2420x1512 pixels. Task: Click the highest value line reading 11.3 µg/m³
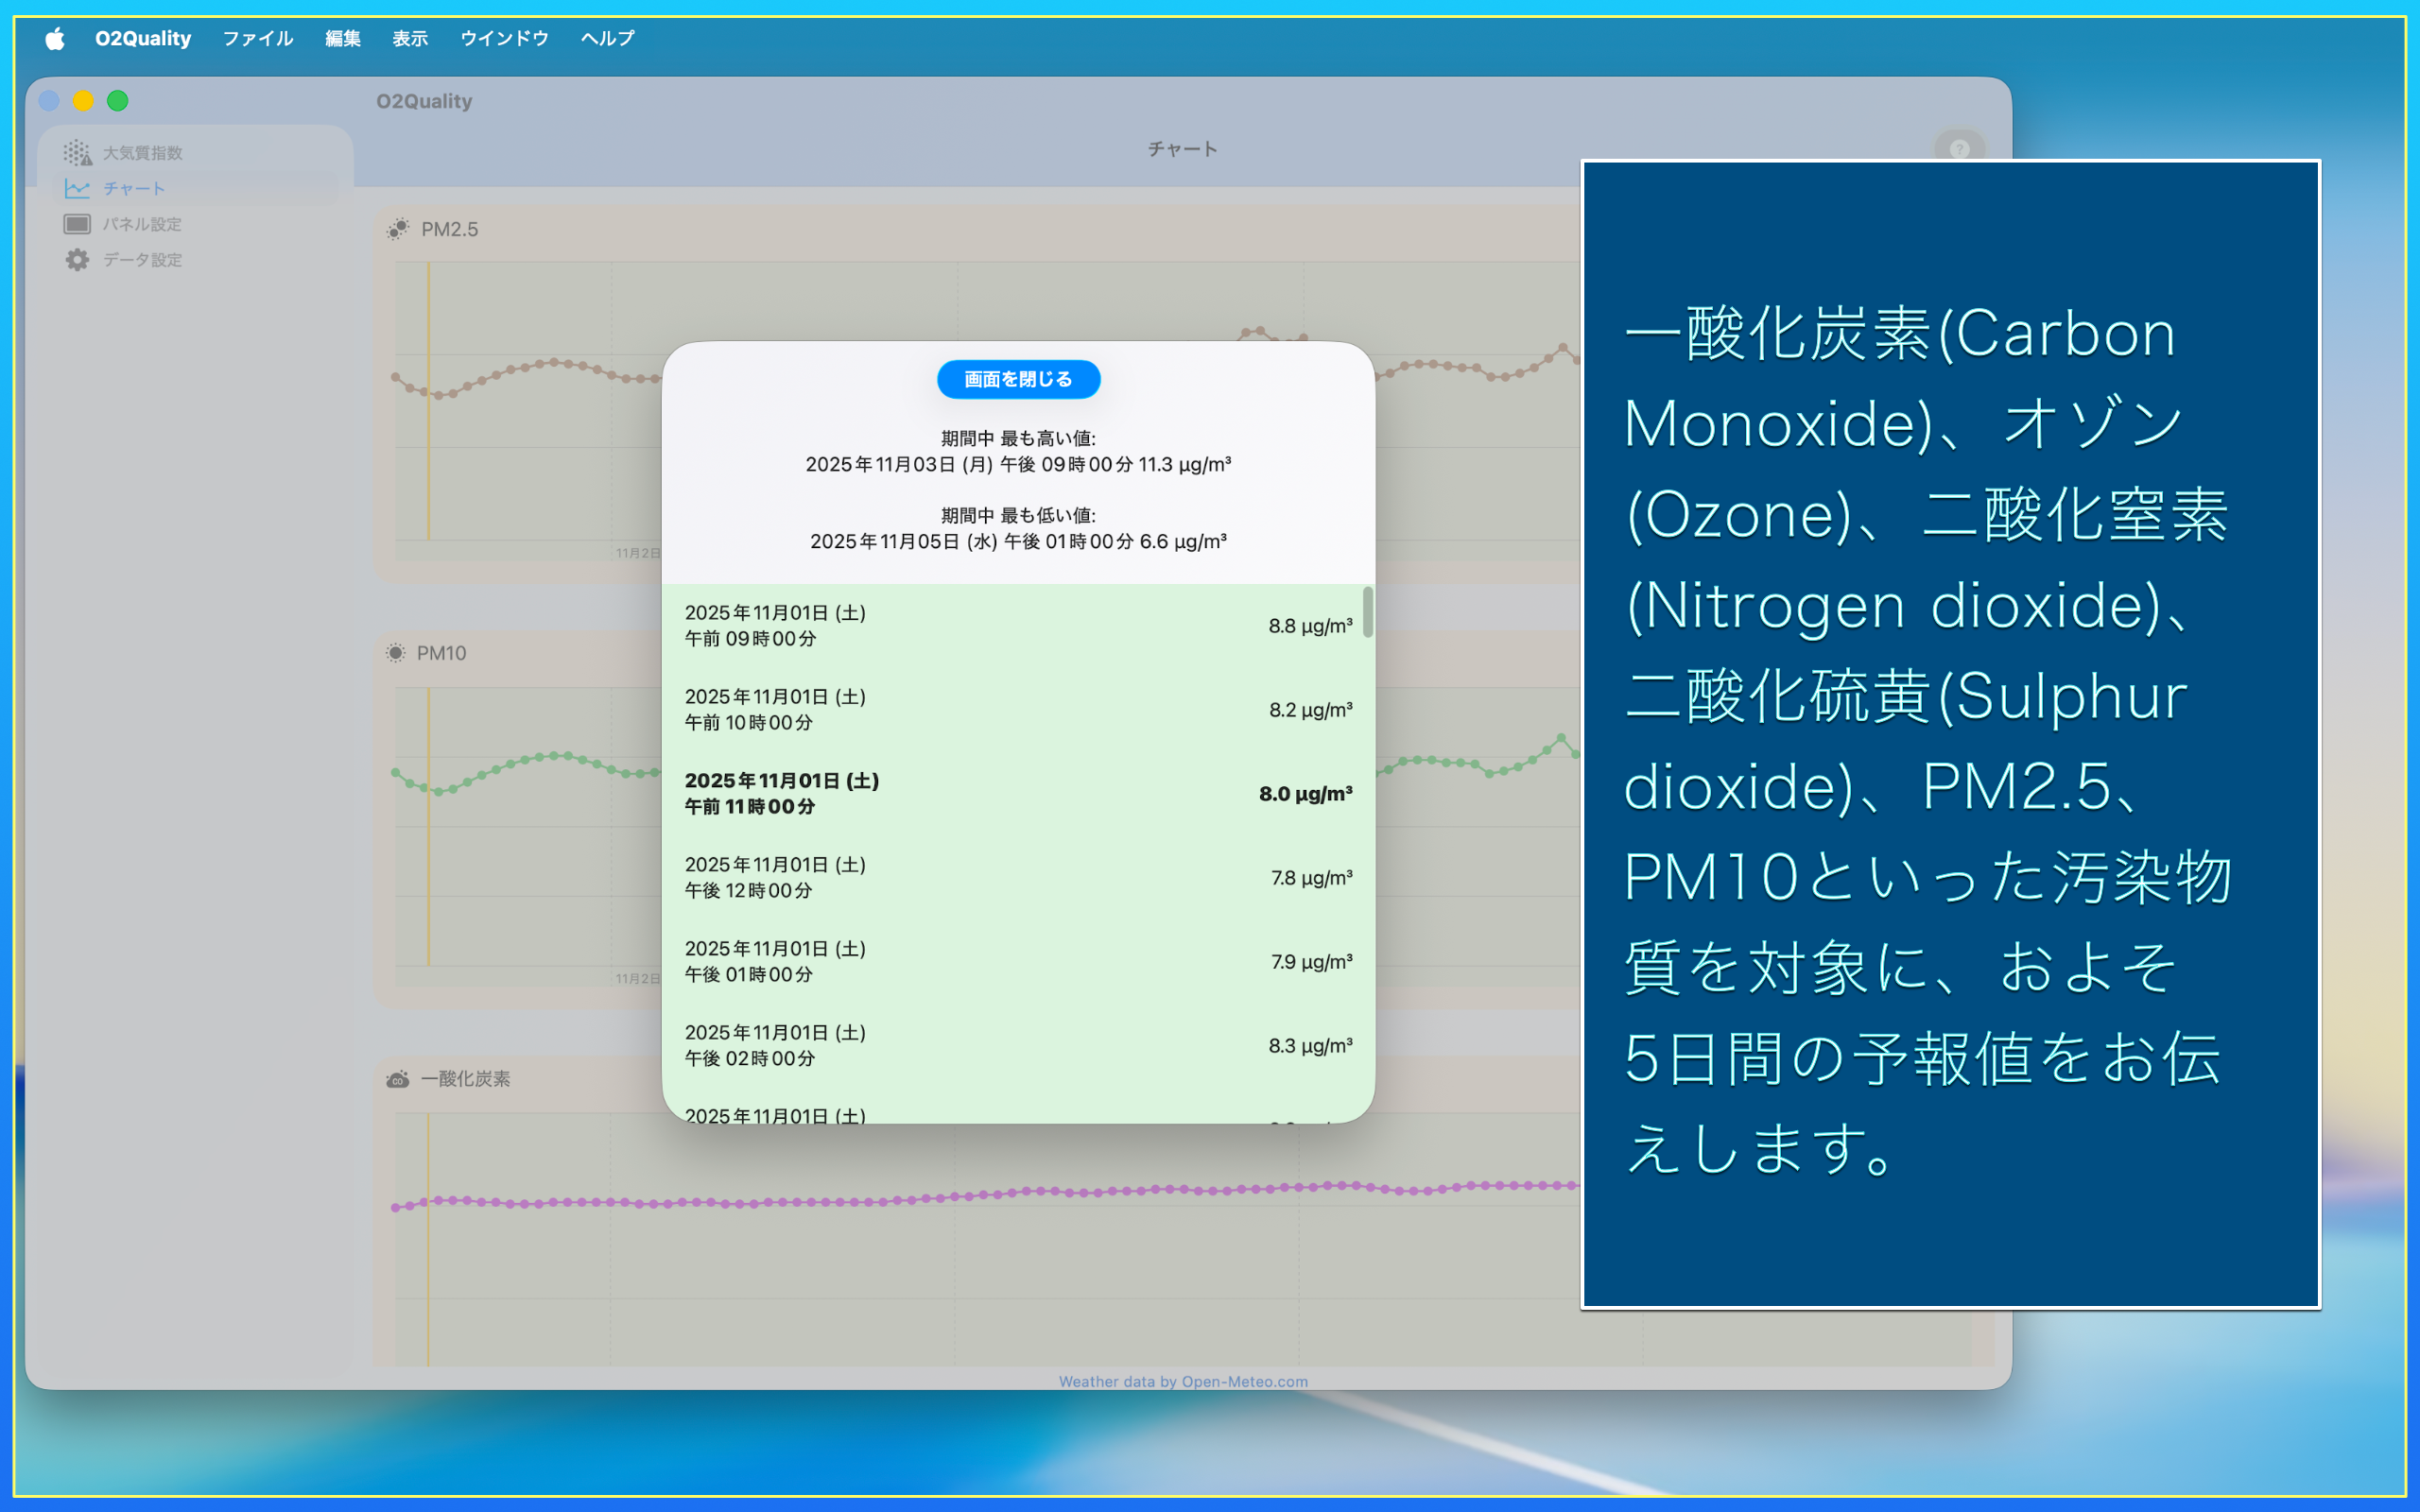point(1018,465)
